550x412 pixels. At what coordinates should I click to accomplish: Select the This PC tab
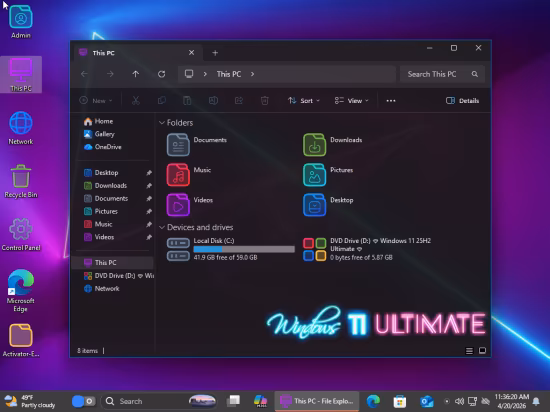137,53
